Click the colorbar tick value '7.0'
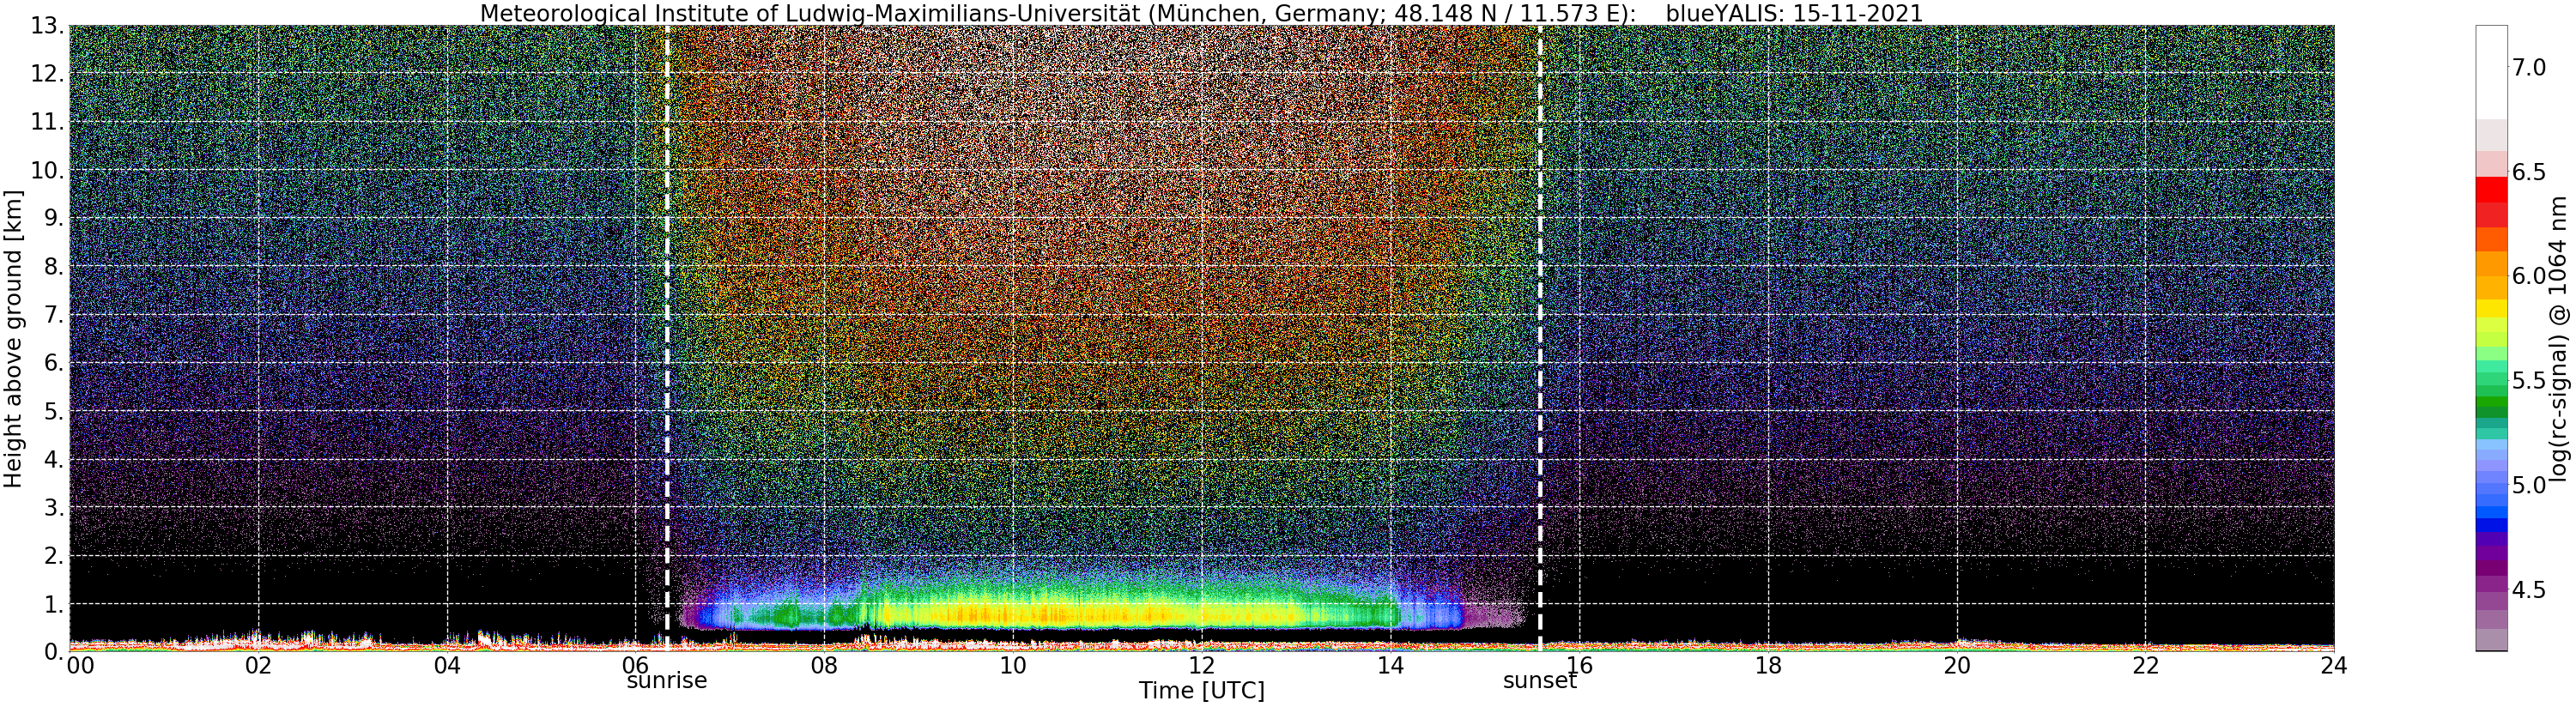The width and height of the screenshot is (2576, 707). pos(2529,68)
